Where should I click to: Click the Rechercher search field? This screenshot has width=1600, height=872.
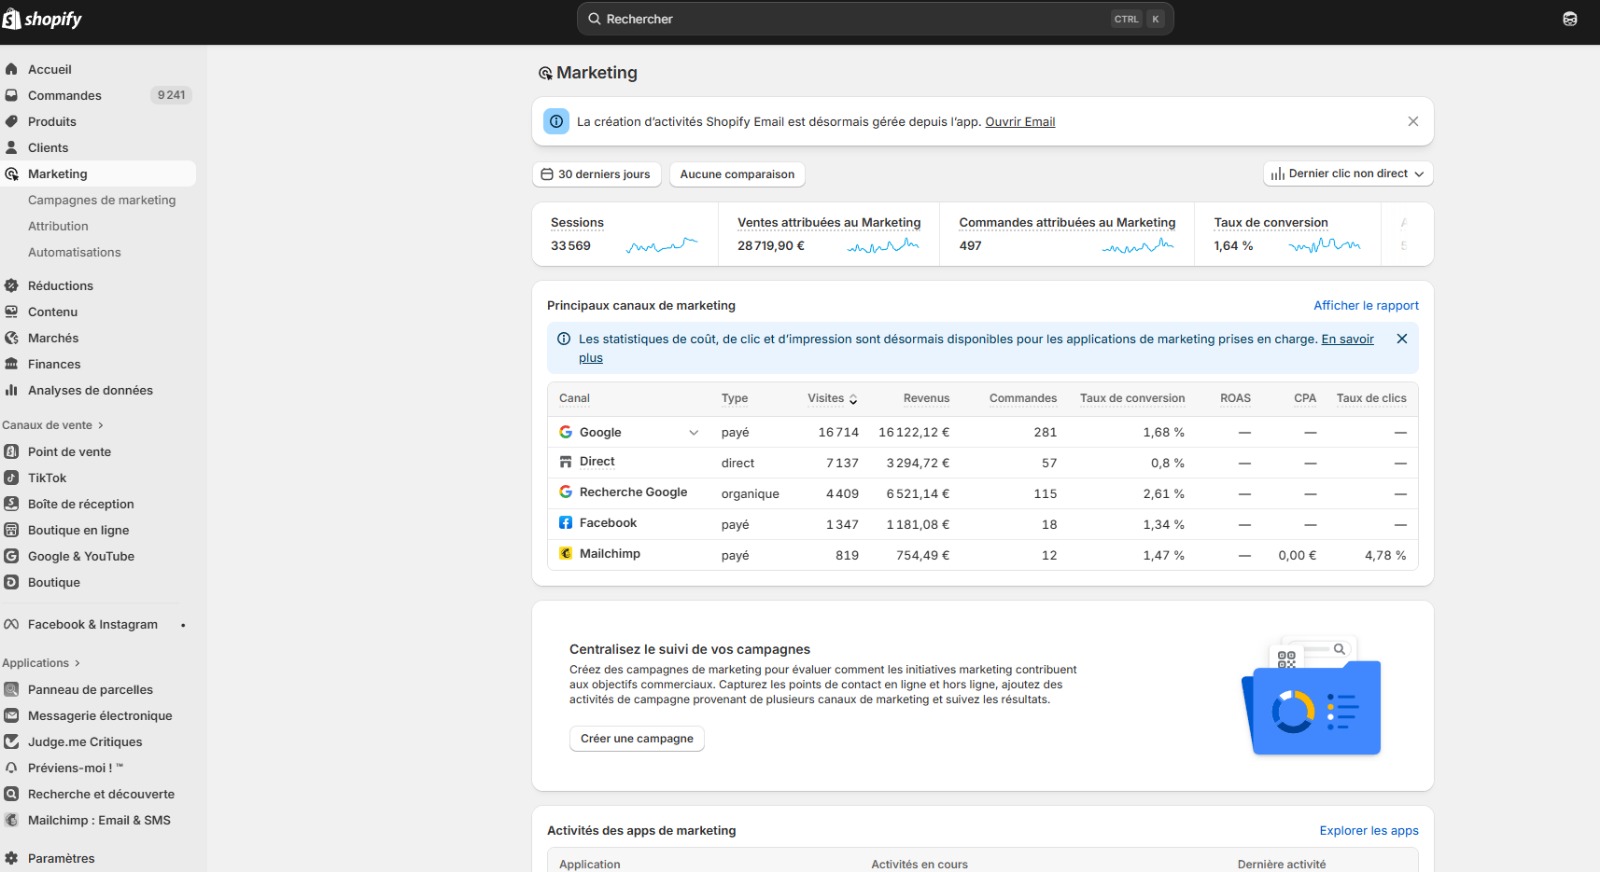pos(875,19)
